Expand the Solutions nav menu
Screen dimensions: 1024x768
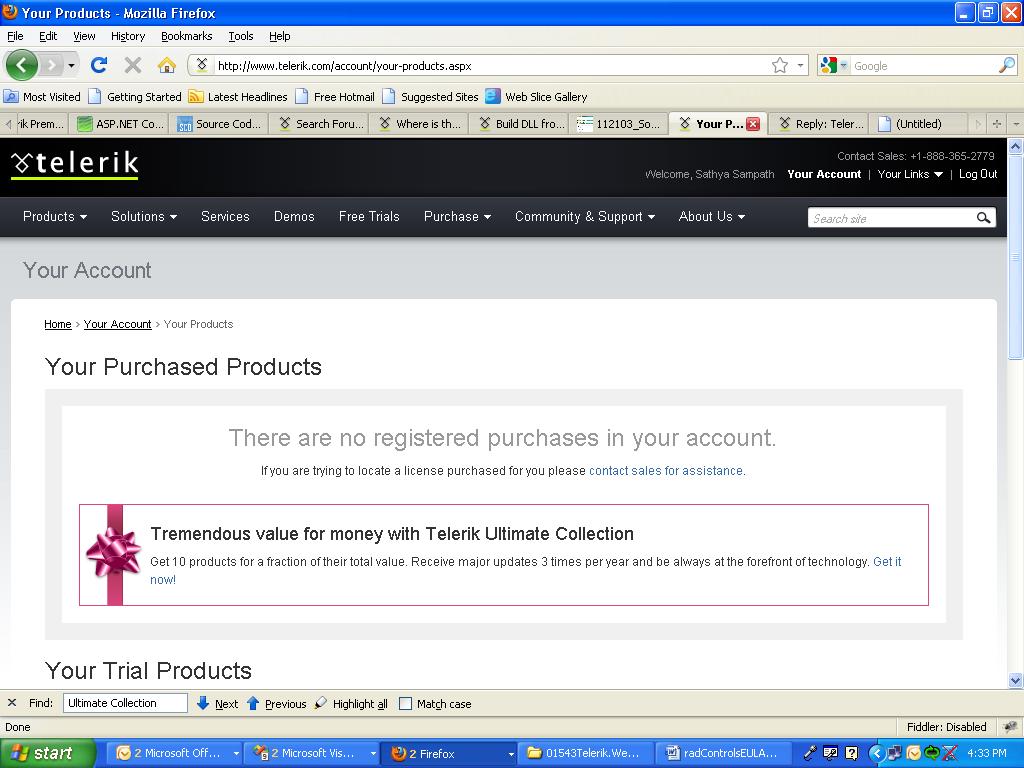pos(144,216)
